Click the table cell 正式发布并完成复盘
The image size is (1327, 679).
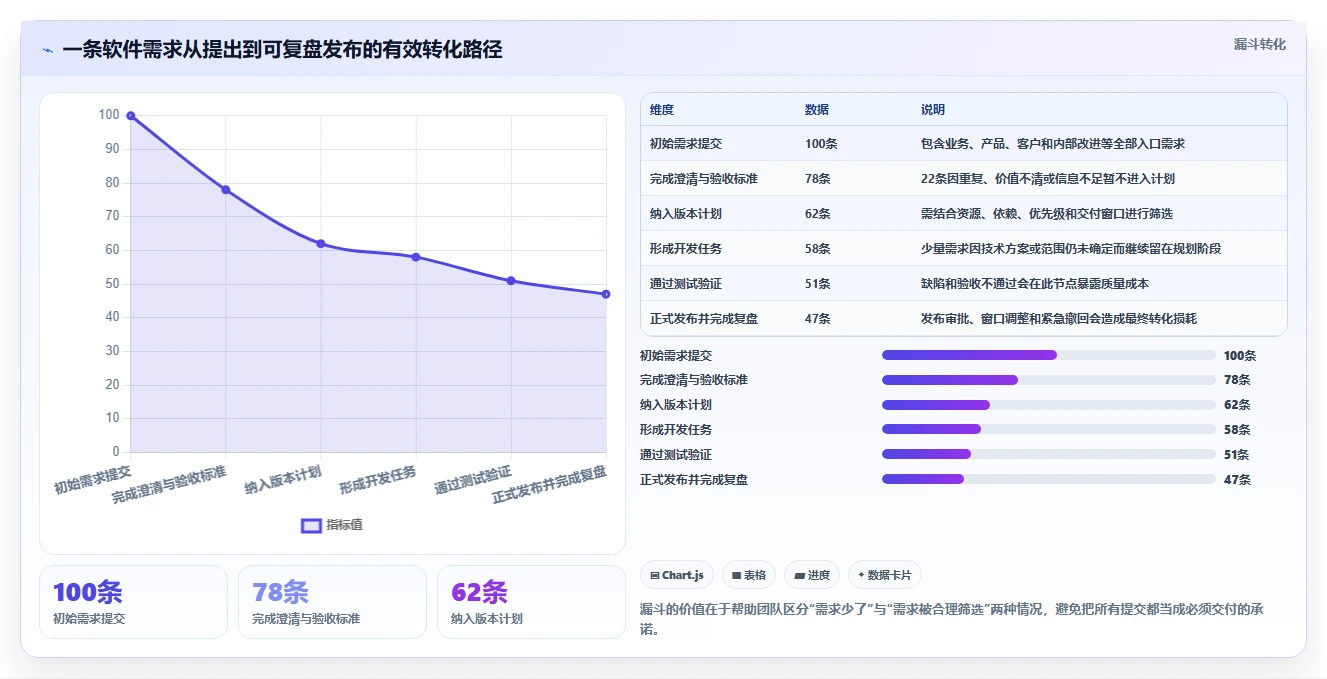point(704,319)
